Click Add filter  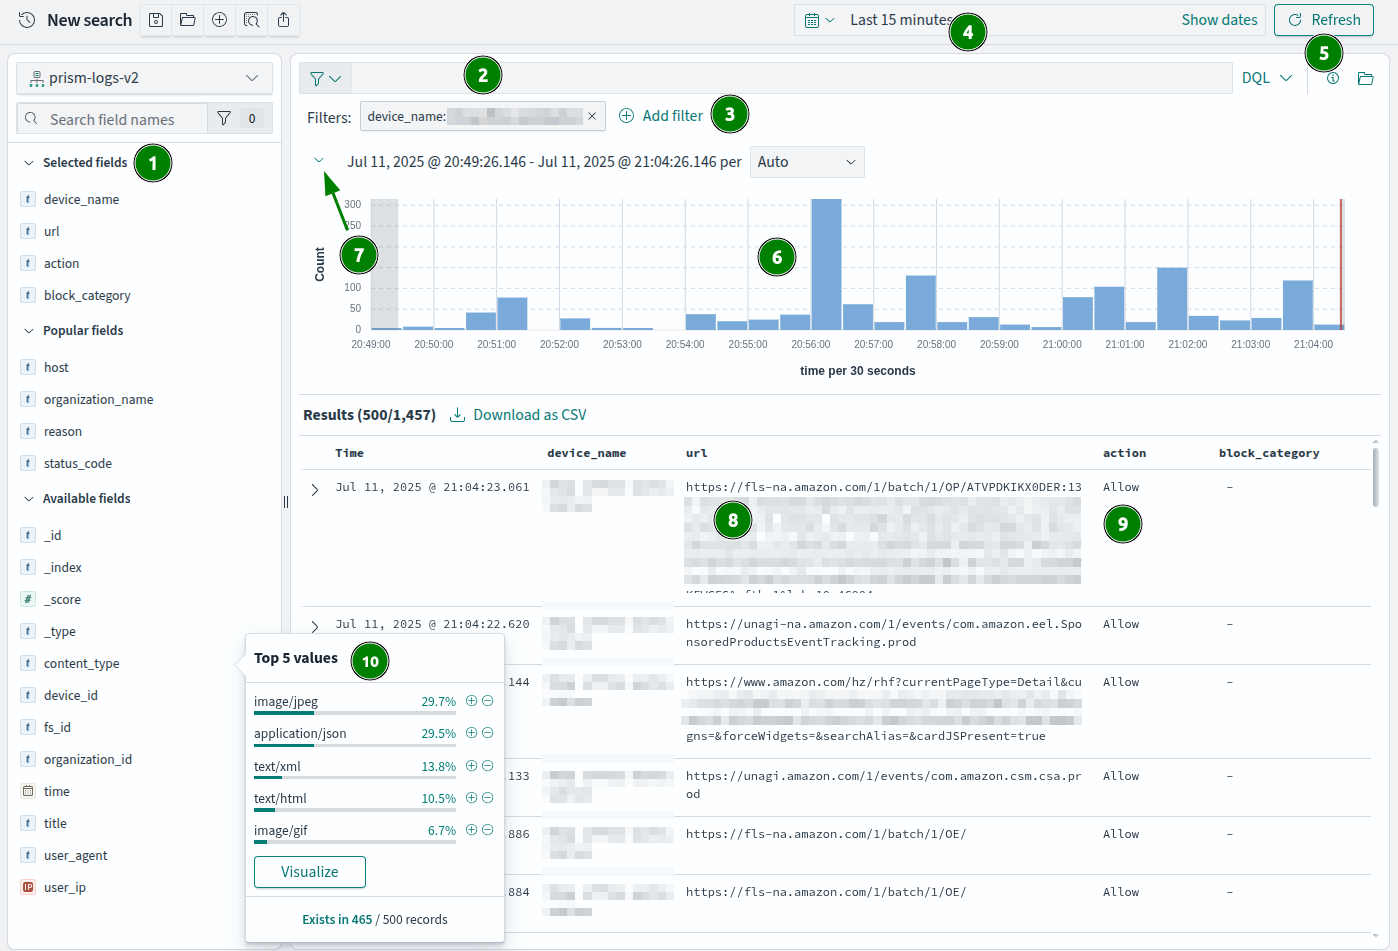(x=661, y=116)
